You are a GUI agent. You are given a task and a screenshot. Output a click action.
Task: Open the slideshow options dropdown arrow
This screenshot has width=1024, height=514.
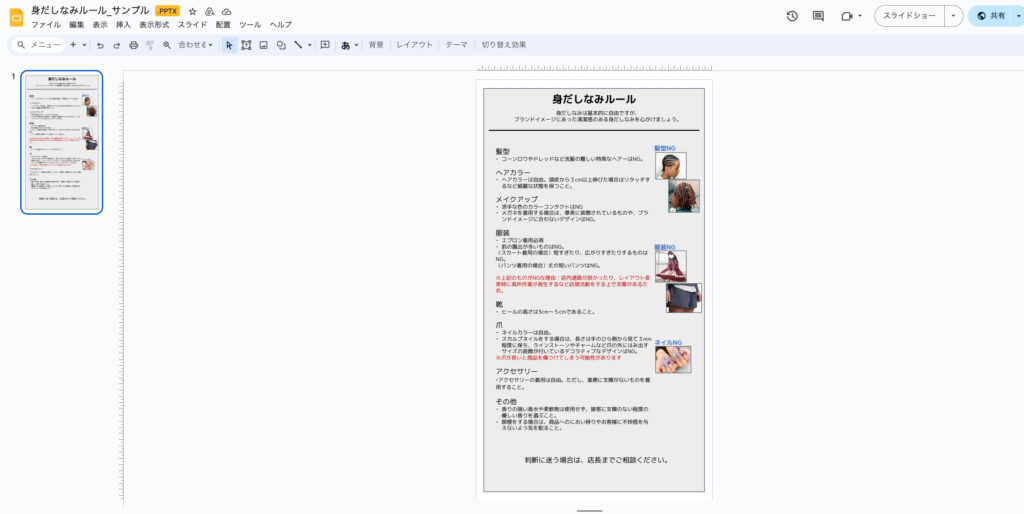tap(953, 16)
